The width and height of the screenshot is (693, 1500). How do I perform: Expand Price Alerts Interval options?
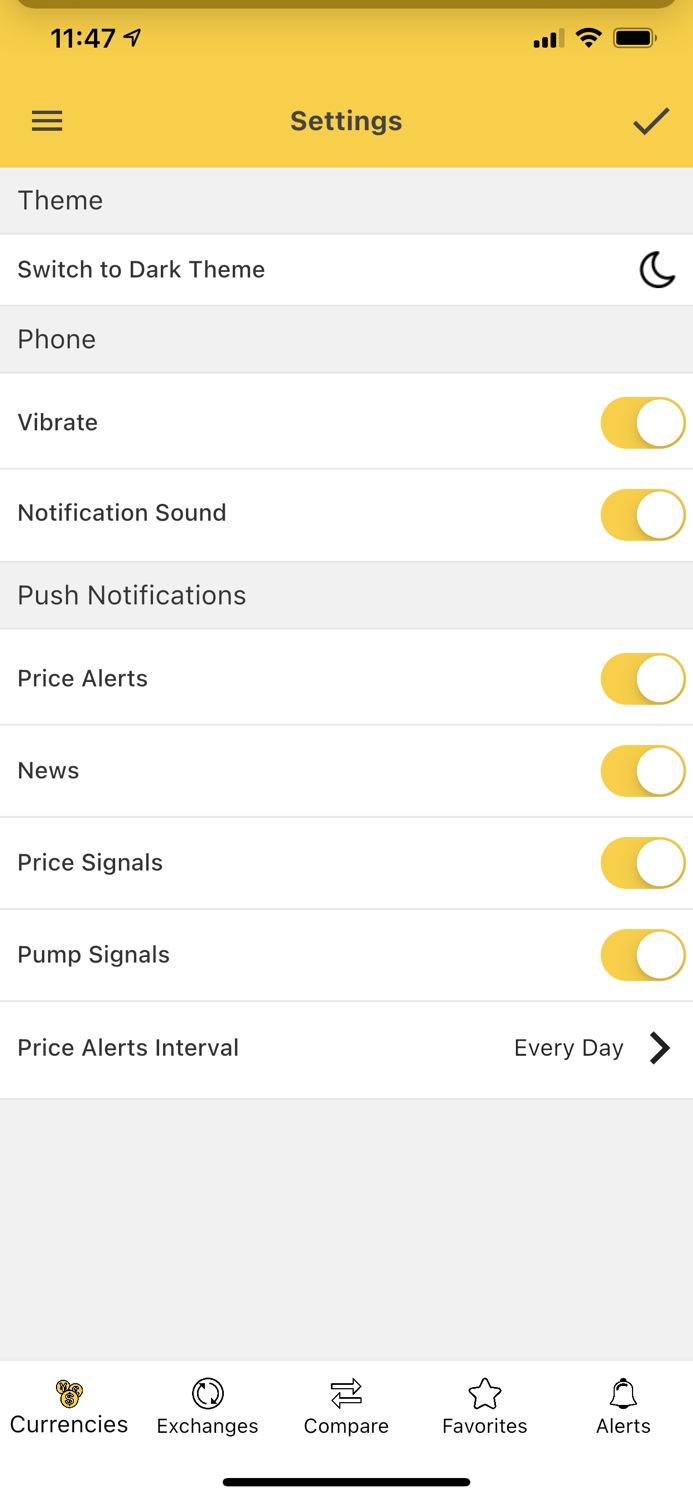346,1047
